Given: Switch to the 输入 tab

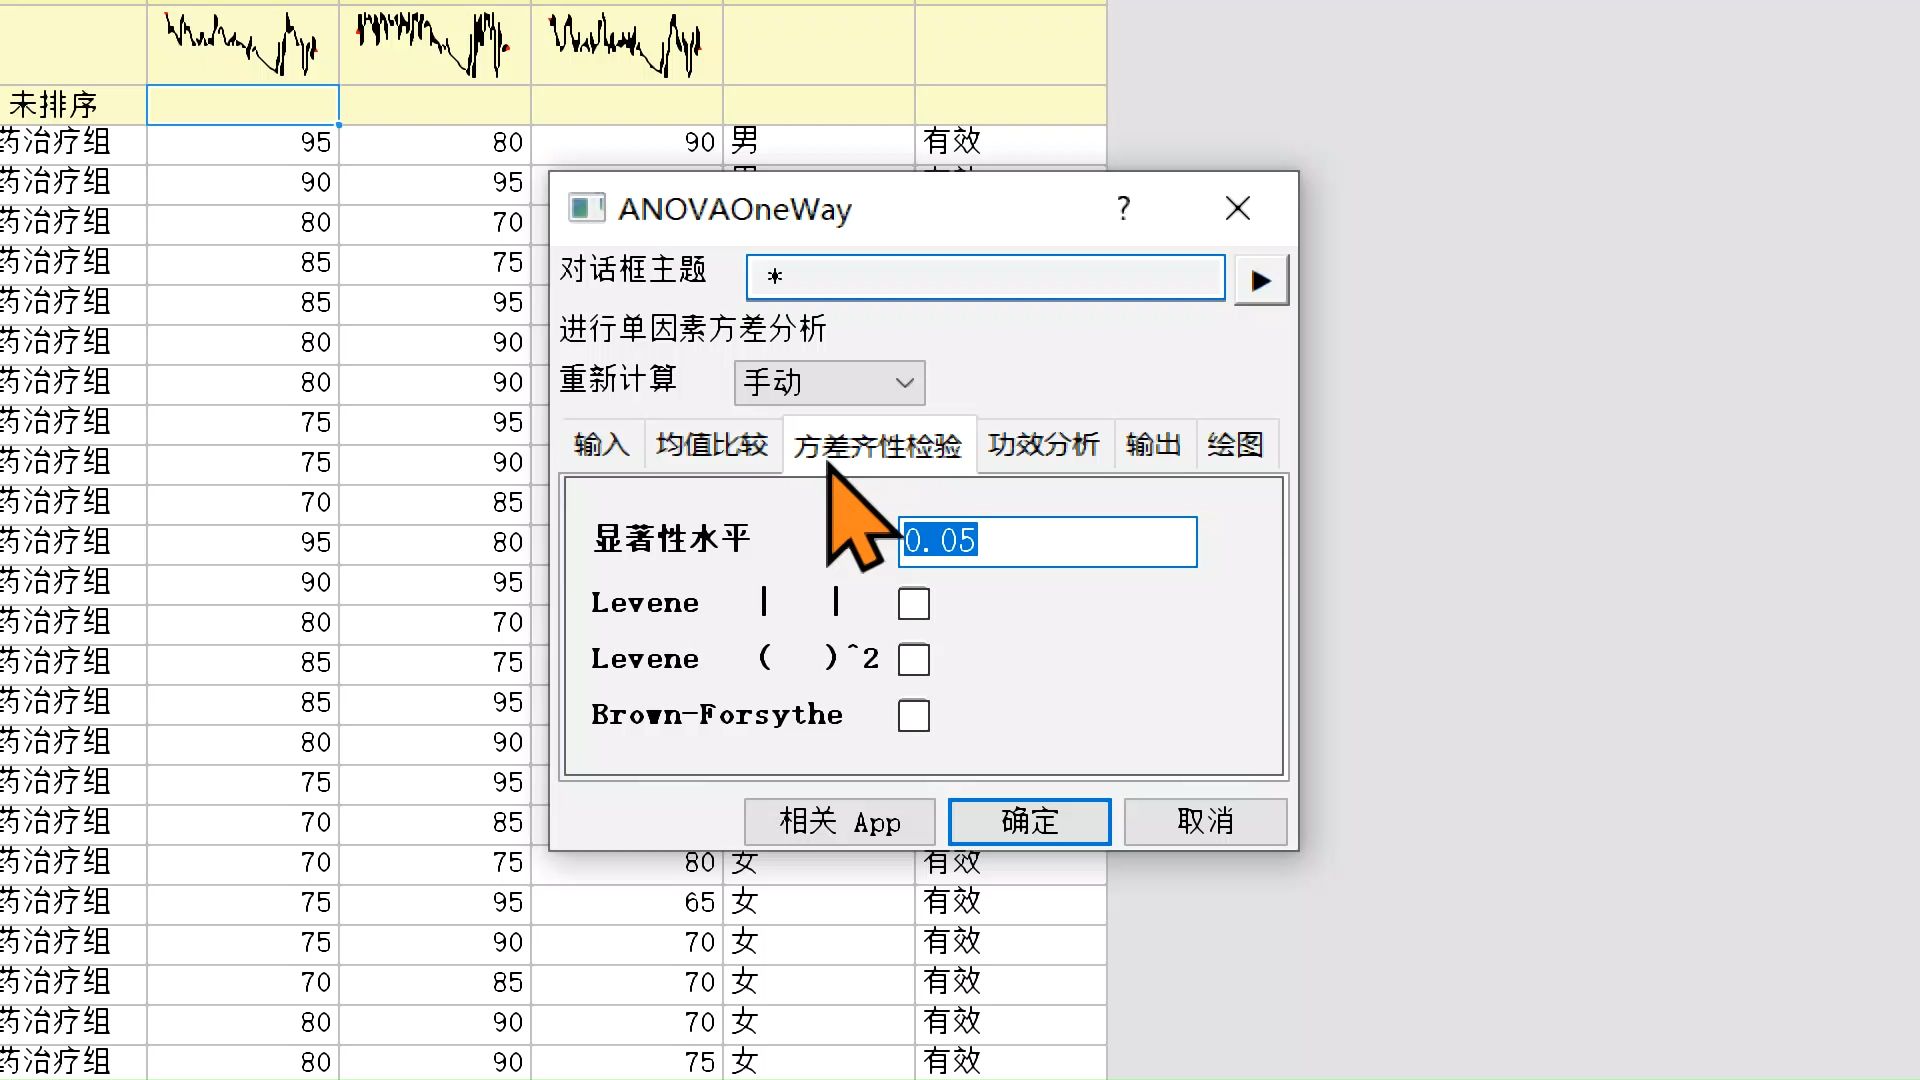Looking at the screenshot, I should point(601,444).
